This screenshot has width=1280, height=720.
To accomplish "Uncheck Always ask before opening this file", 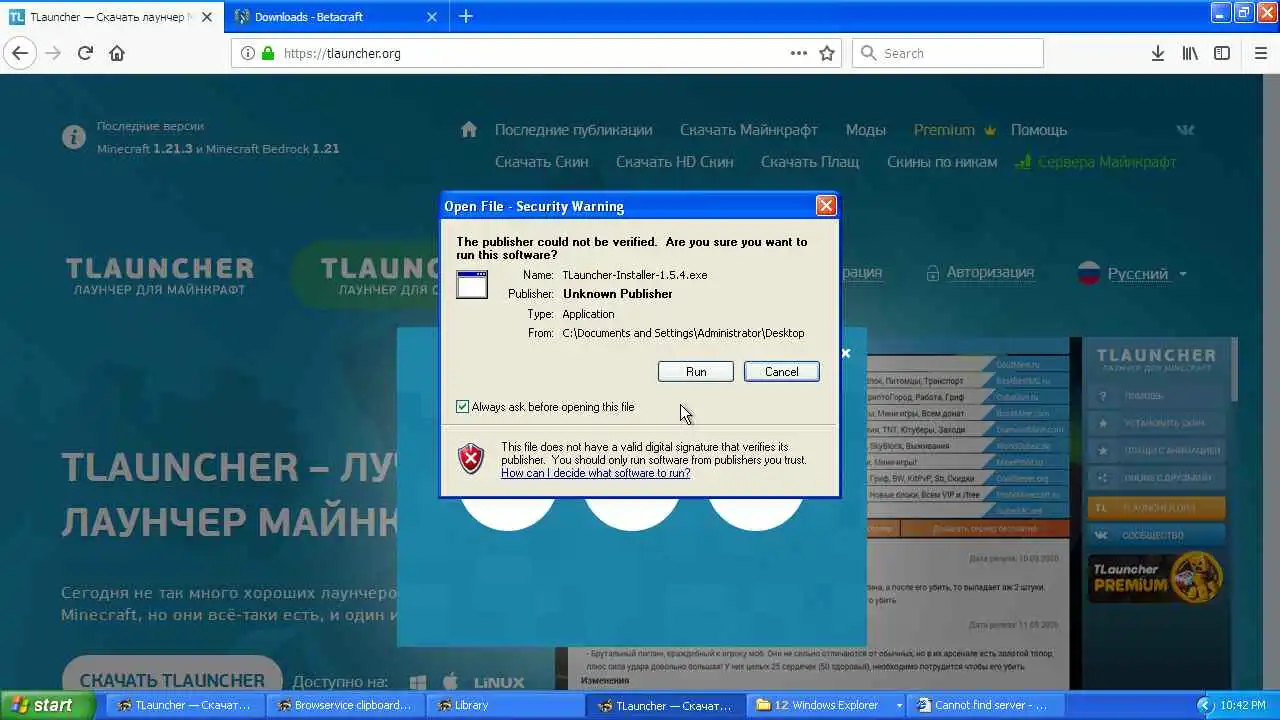I will pos(462,407).
